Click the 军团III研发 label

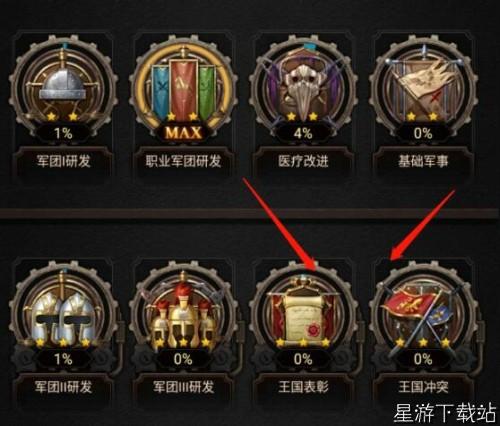tap(183, 387)
